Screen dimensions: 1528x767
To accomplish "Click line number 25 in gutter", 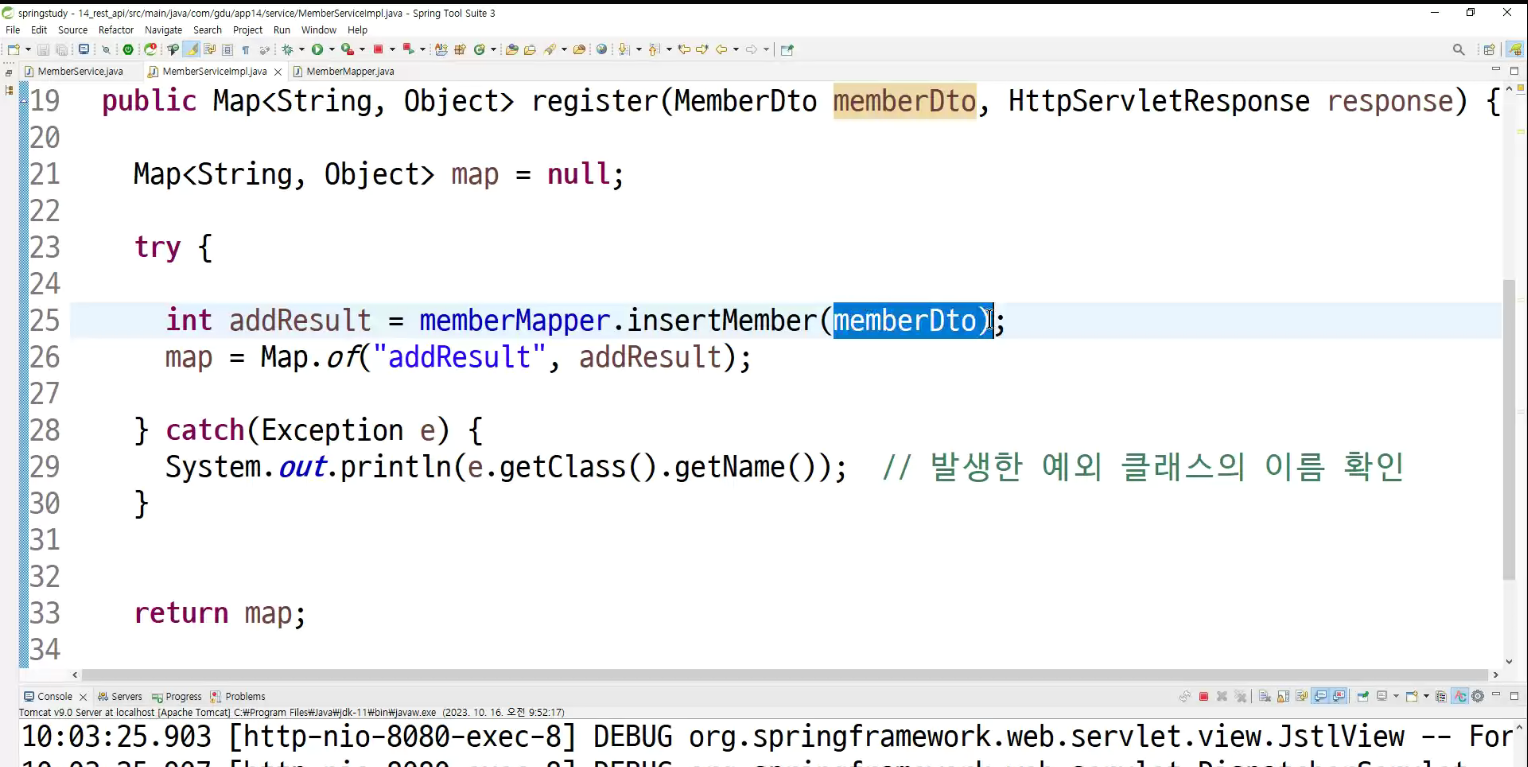I will point(44,320).
